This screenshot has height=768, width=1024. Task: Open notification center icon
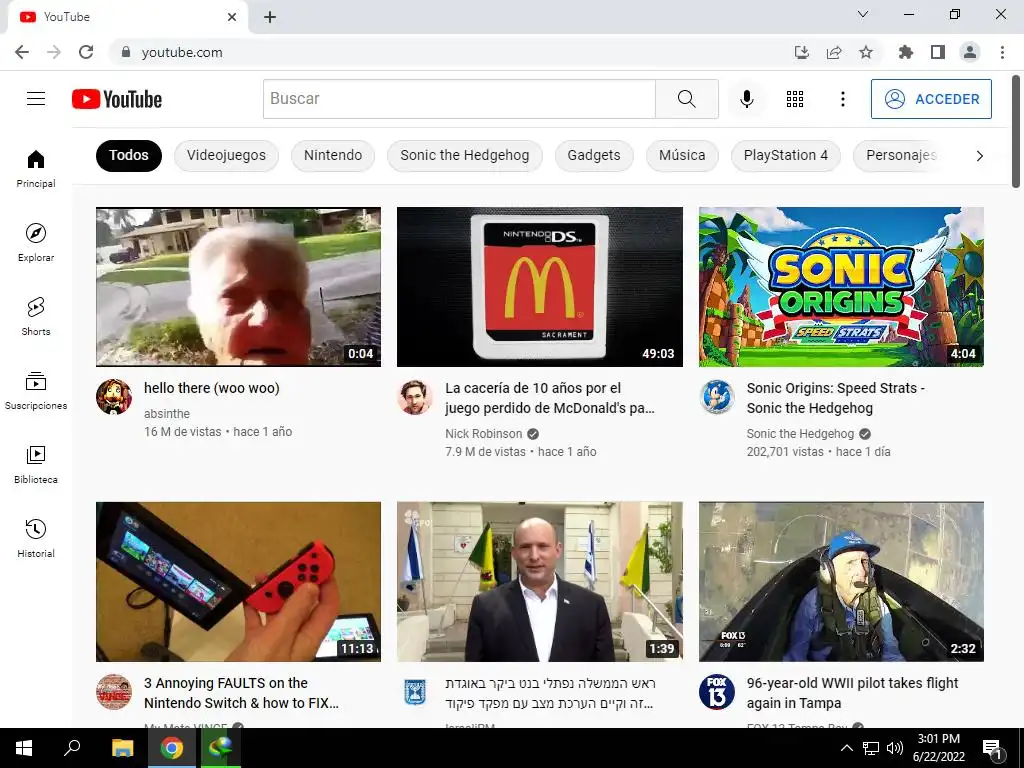992,749
